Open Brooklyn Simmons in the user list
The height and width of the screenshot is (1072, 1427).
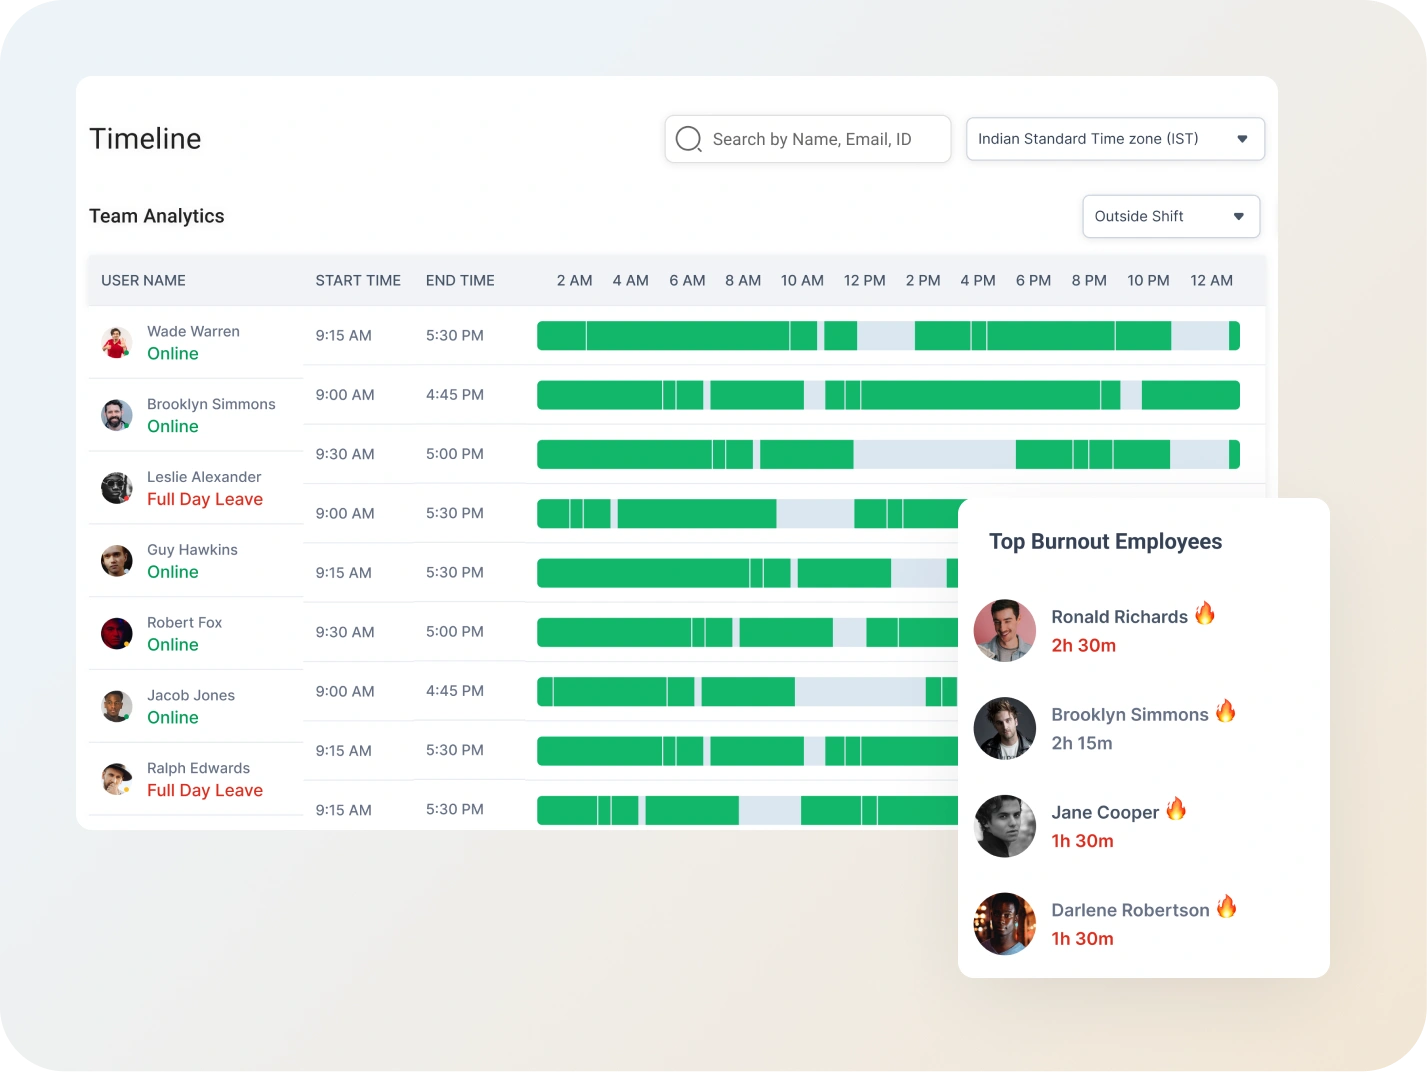click(211, 404)
